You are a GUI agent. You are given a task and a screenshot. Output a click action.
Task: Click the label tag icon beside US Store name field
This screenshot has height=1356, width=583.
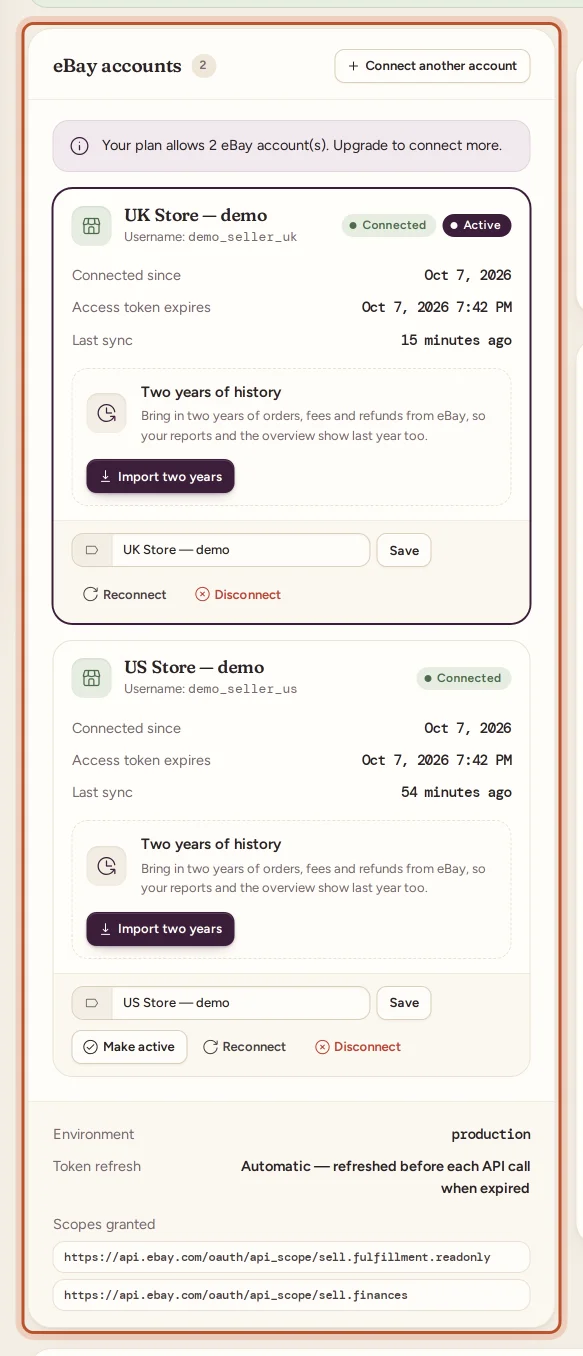(92, 1003)
